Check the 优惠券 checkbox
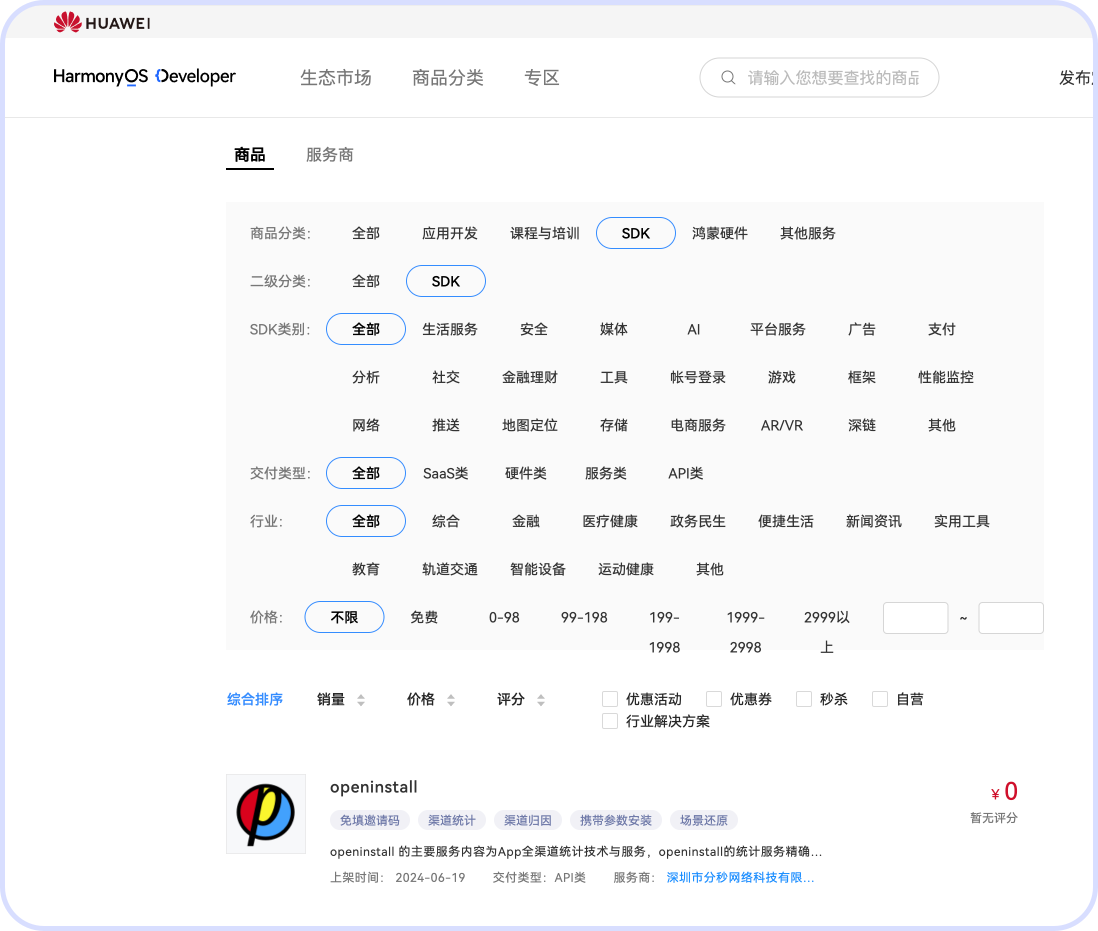This screenshot has width=1098, height=931. 714,699
